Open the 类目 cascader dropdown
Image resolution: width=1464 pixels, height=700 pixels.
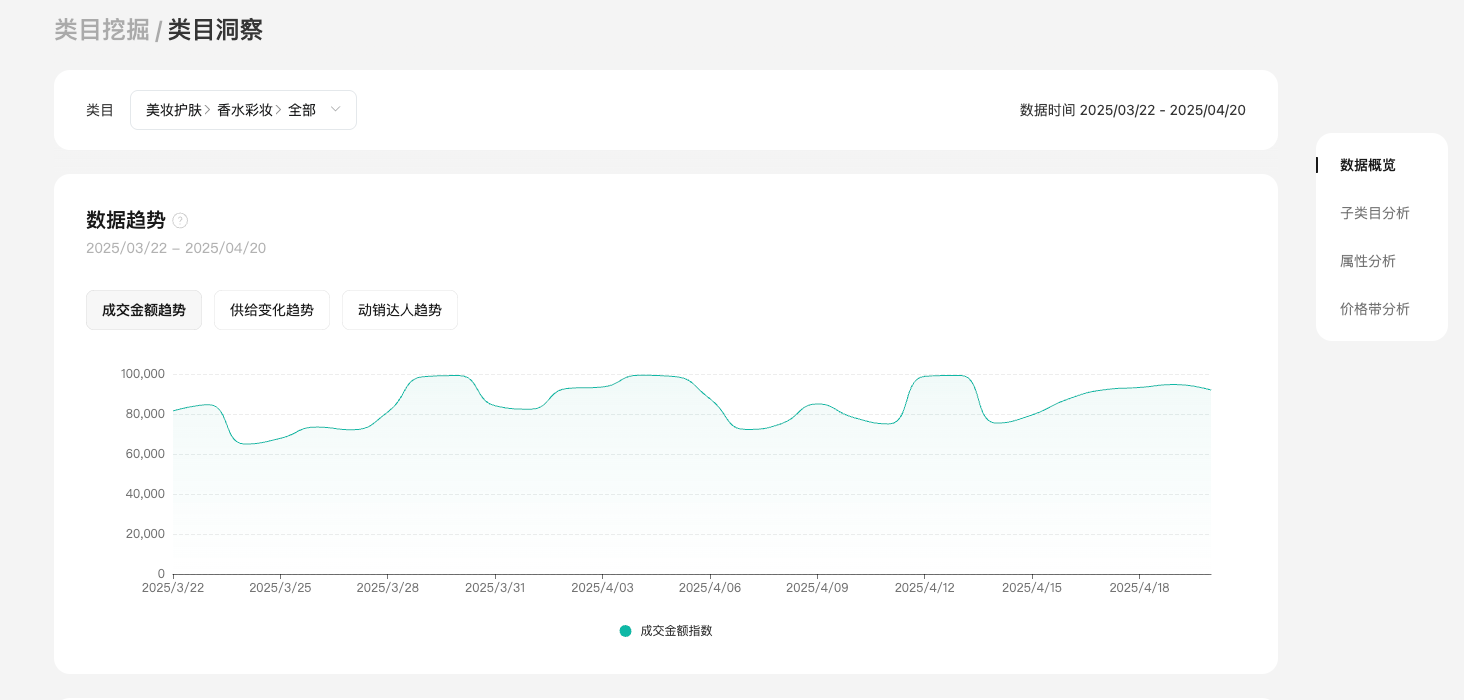point(243,110)
